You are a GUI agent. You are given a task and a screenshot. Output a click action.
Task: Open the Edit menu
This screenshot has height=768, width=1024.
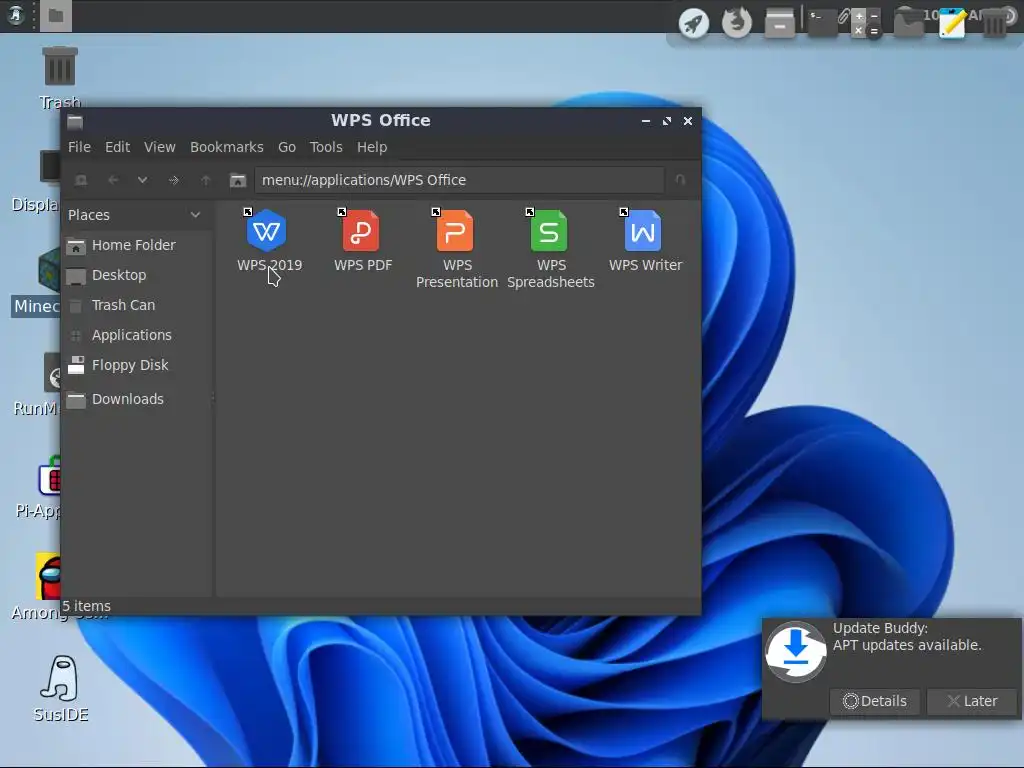click(118, 147)
